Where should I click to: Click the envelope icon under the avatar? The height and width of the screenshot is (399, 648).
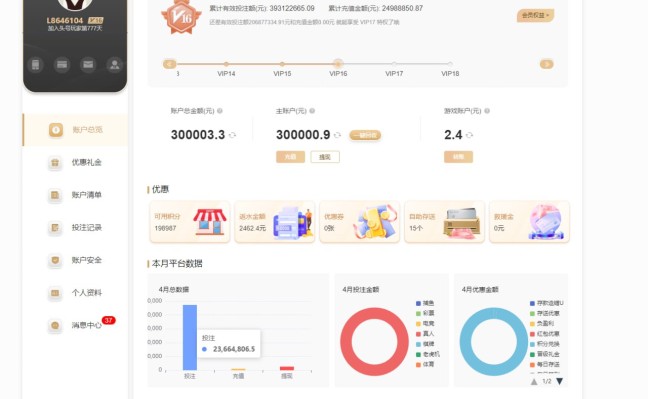(x=88, y=65)
